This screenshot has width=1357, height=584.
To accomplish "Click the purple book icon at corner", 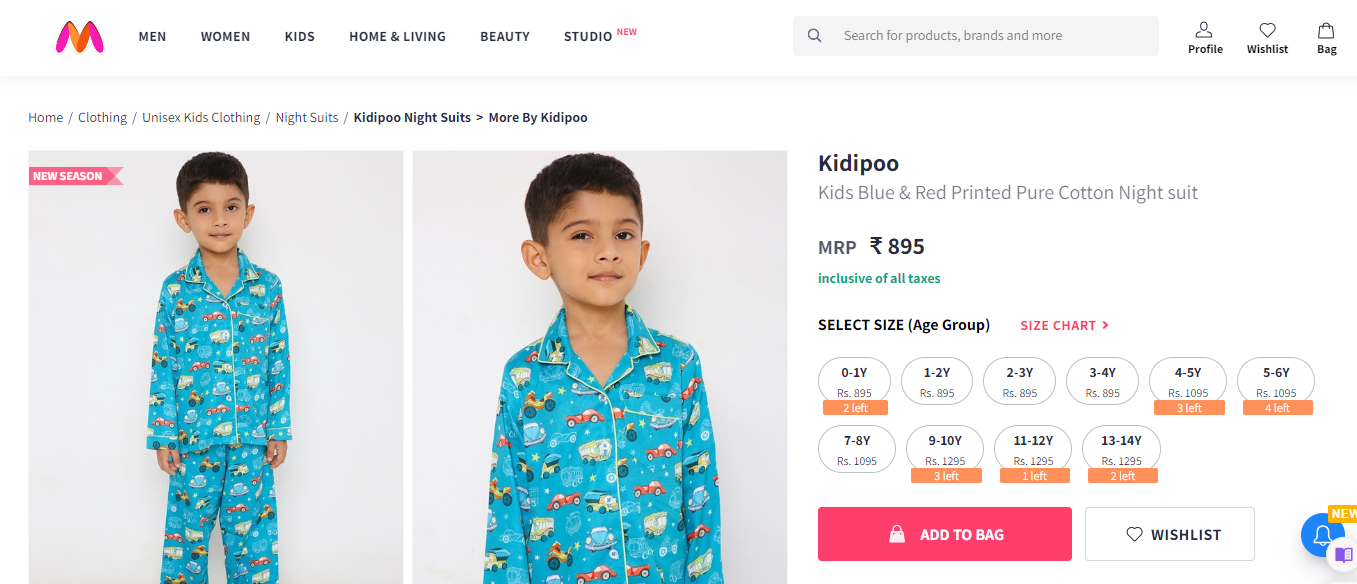I will click(1344, 555).
